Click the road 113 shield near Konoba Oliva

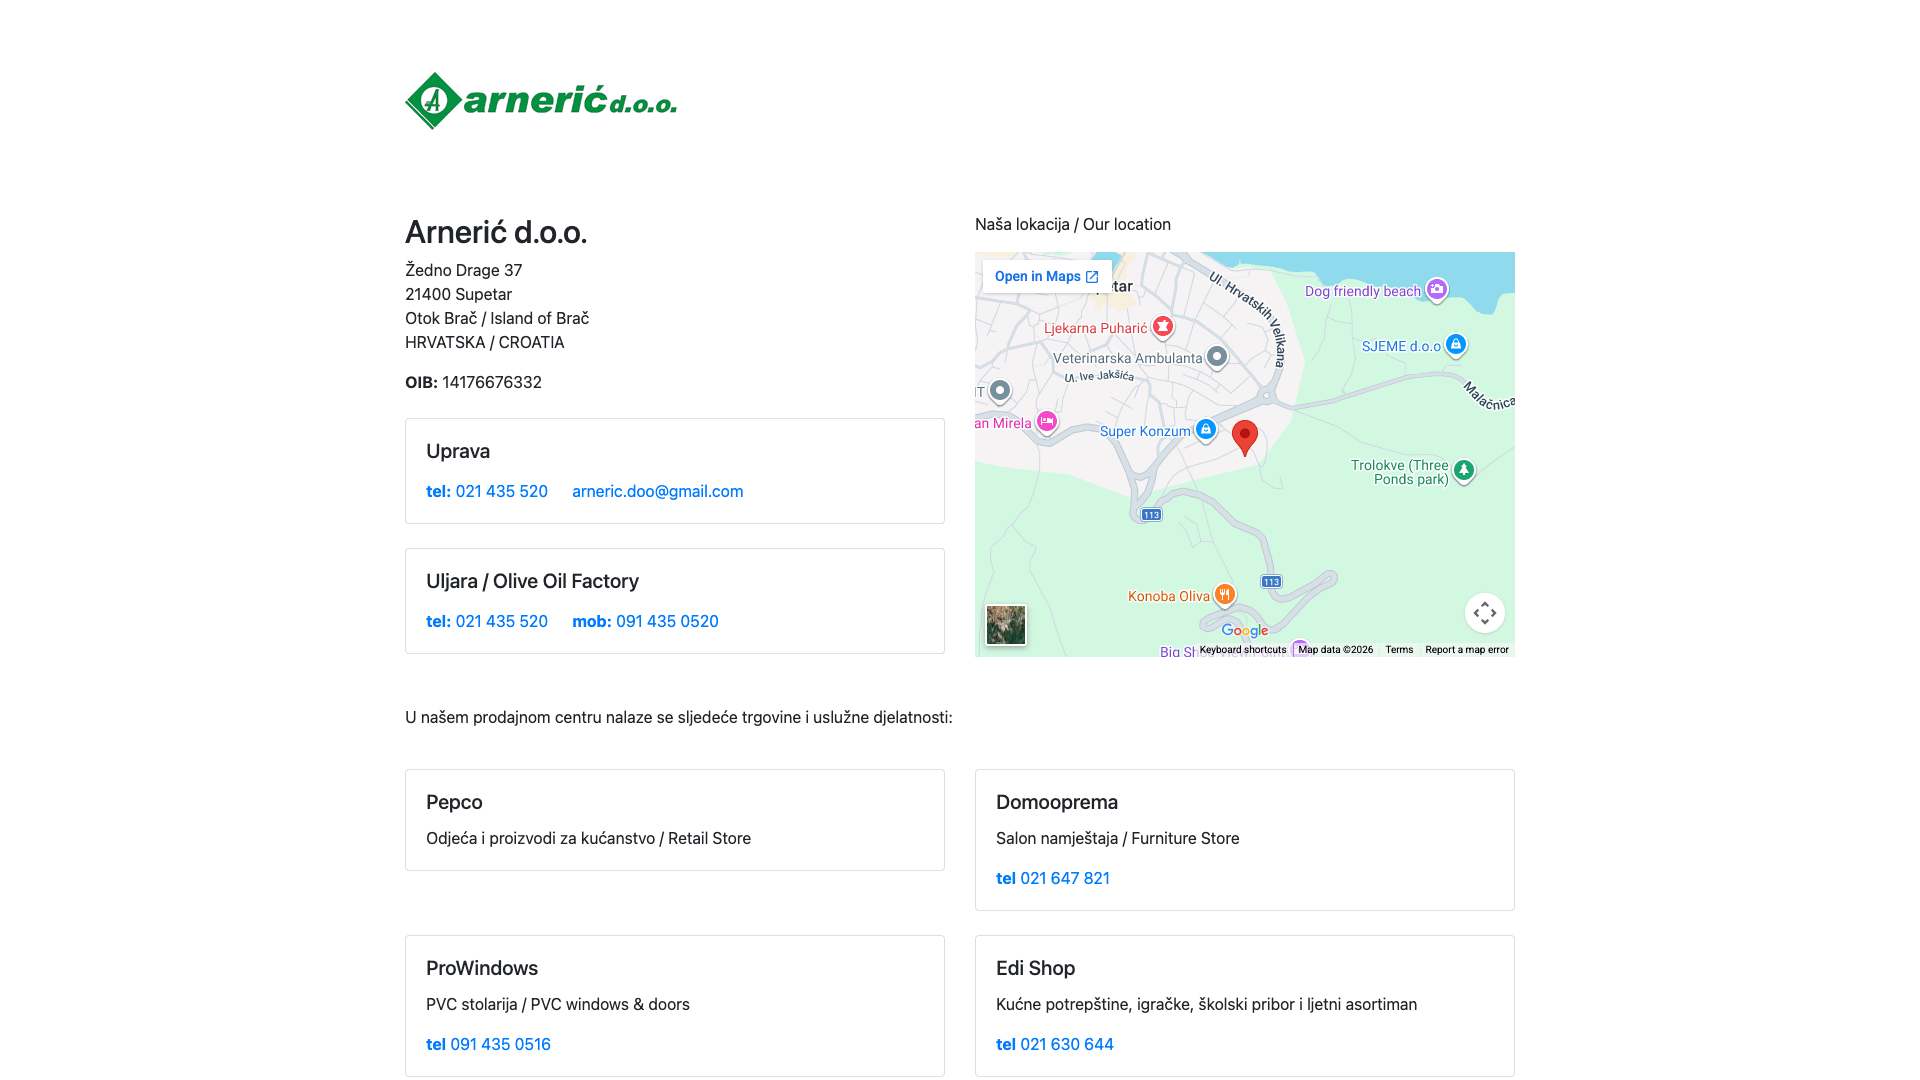point(1271,582)
